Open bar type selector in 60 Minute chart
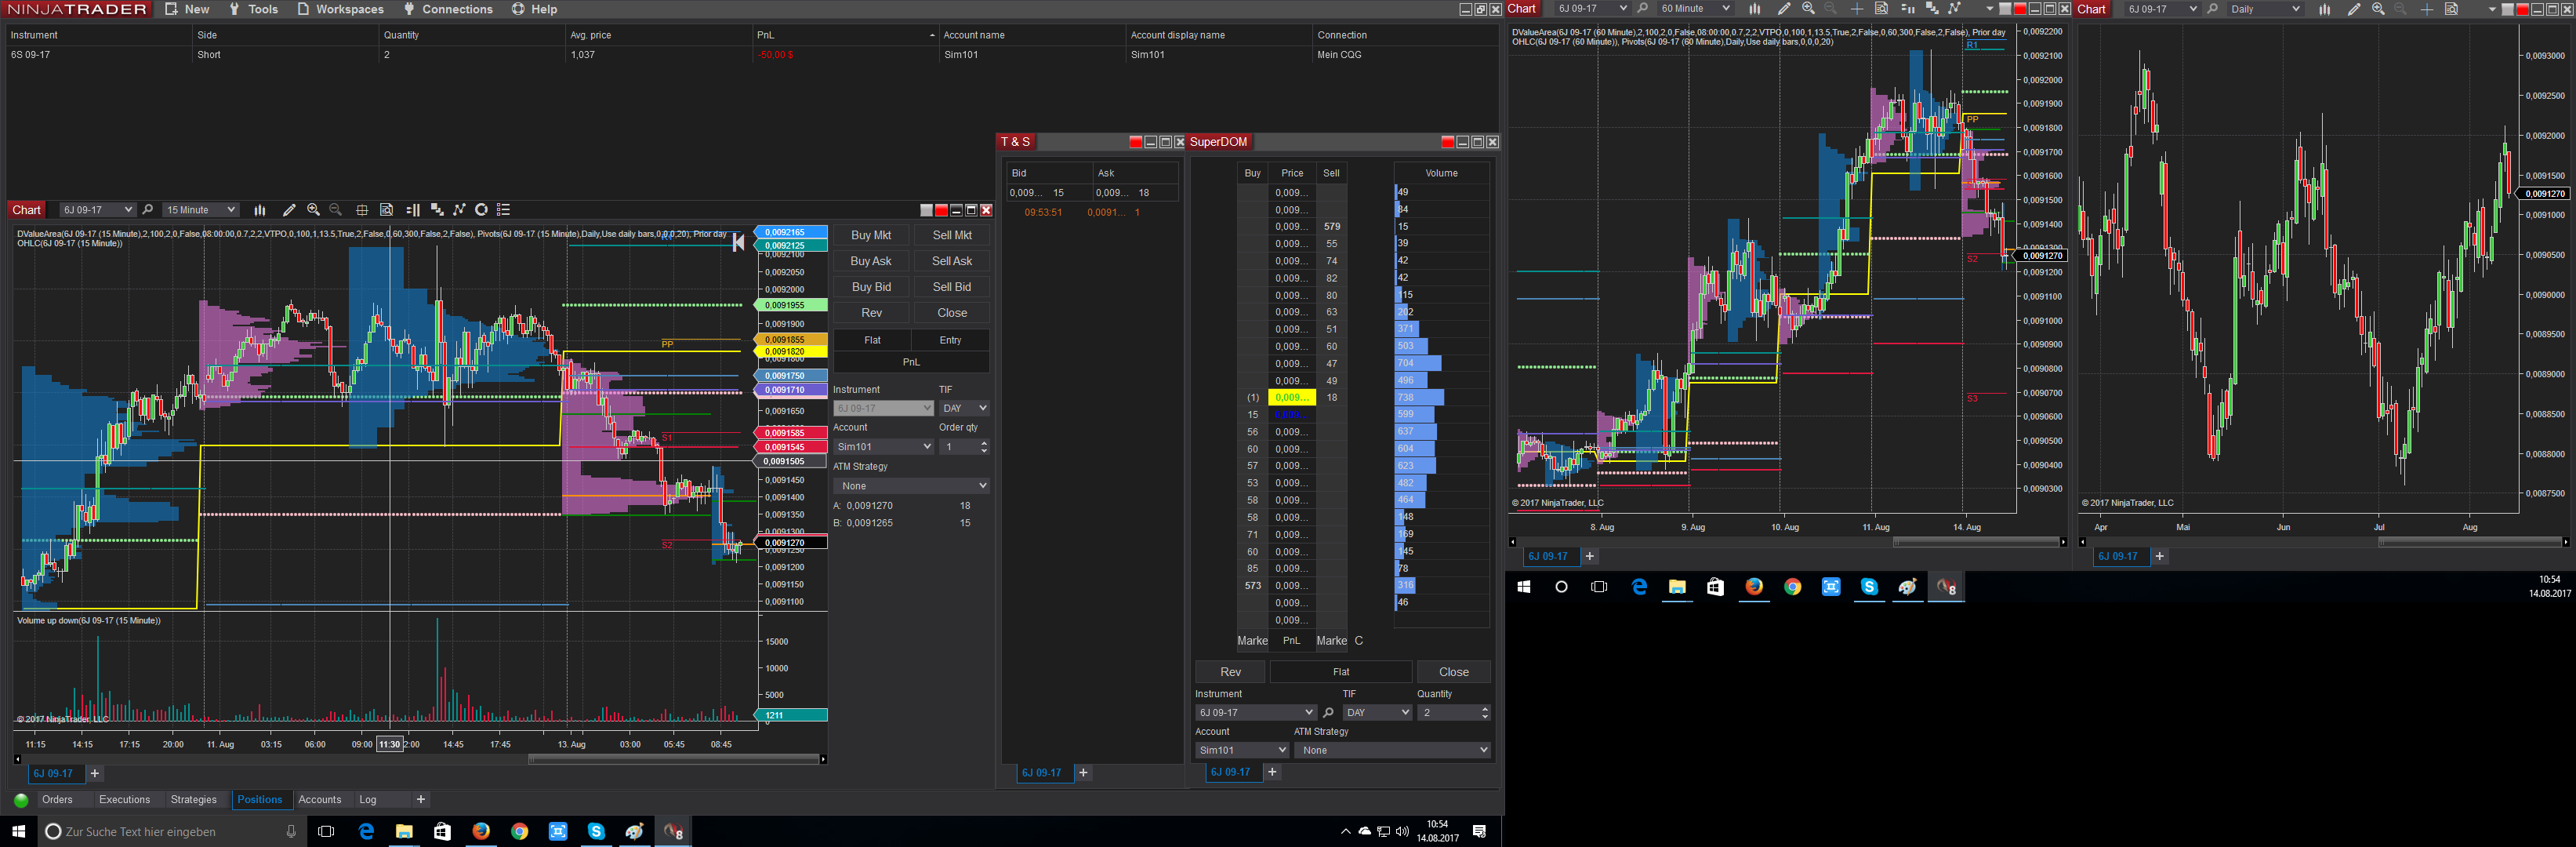This screenshot has height=847, width=2576. point(1755,9)
